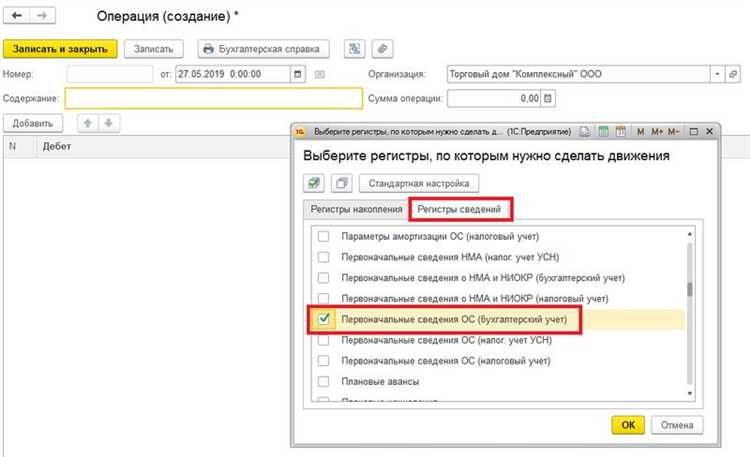Click the yellow Записать и закрыть button
The width and height of the screenshot is (750, 457).
click(60, 49)
